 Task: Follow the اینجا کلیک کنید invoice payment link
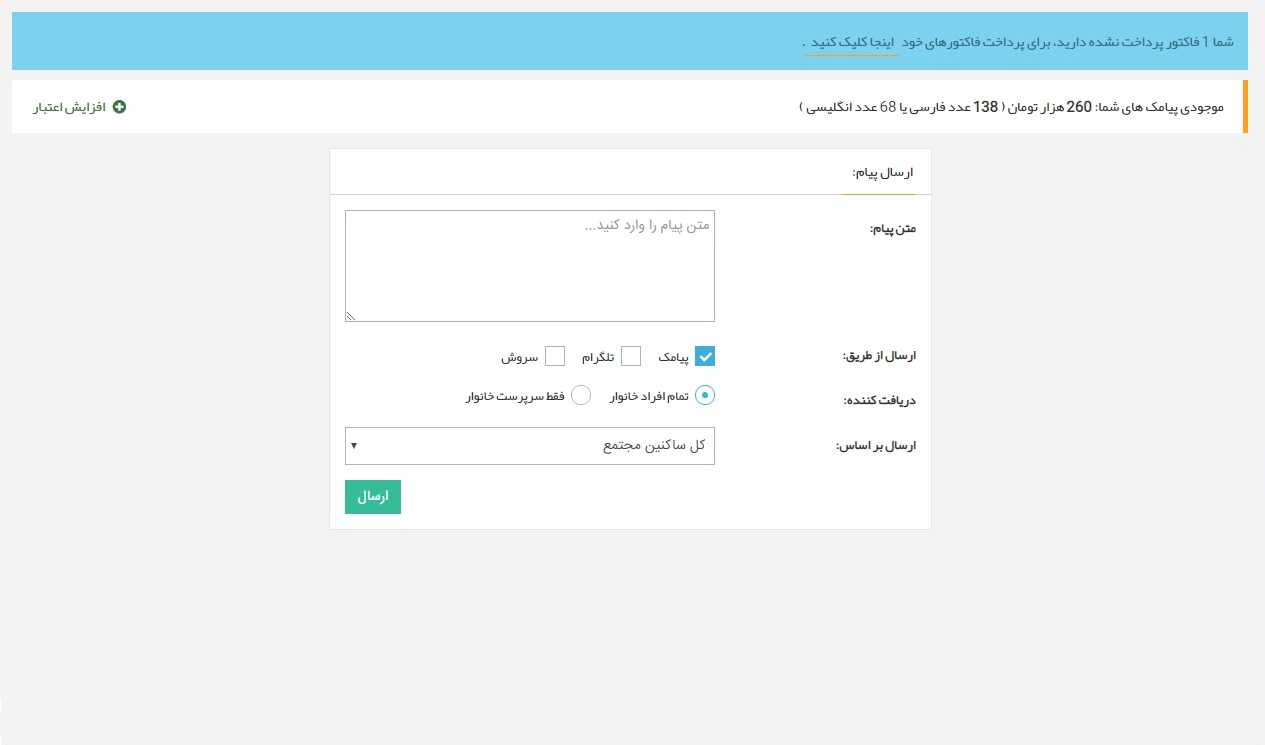(x=854, y=42)
